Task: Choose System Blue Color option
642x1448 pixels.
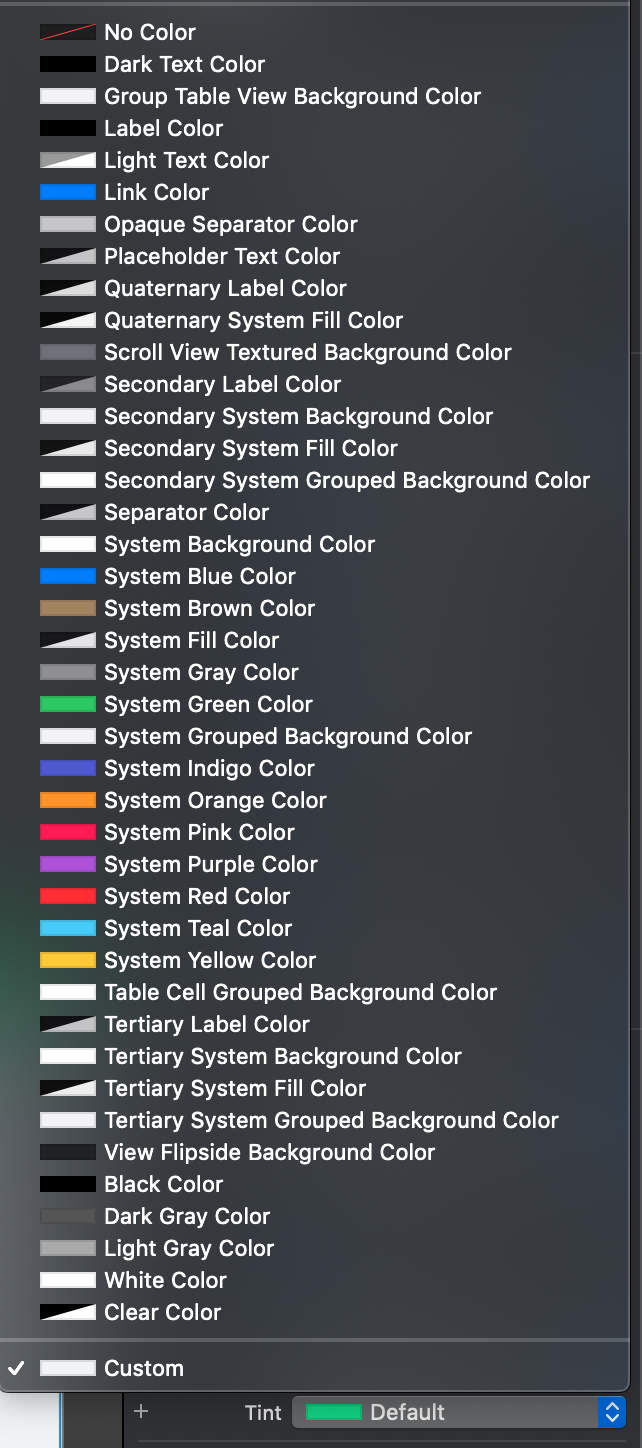Action: pos(199,576)
